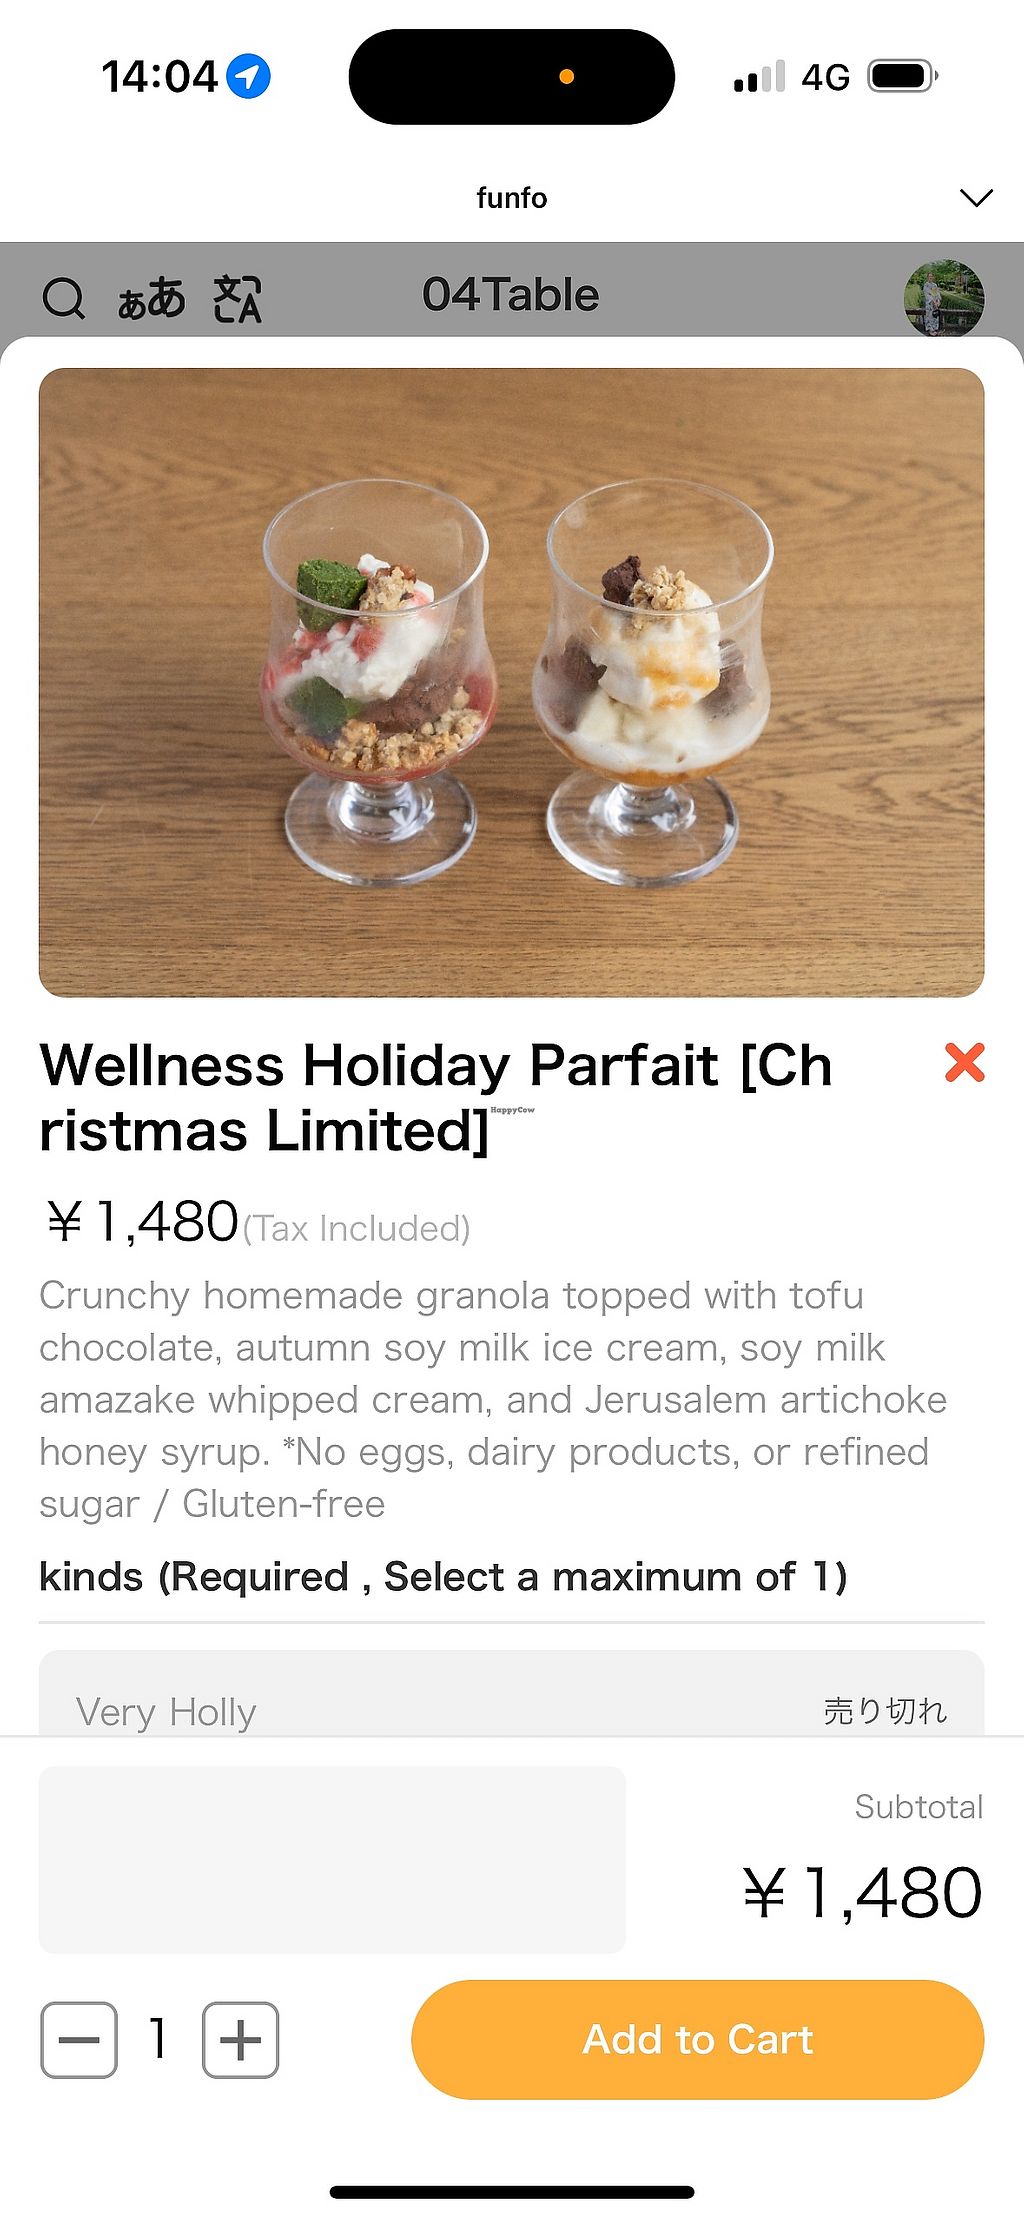Viewport: 1024px width, 2220px height.
Task: Decrease quantity with minus button
Action: pos(79,2039)
